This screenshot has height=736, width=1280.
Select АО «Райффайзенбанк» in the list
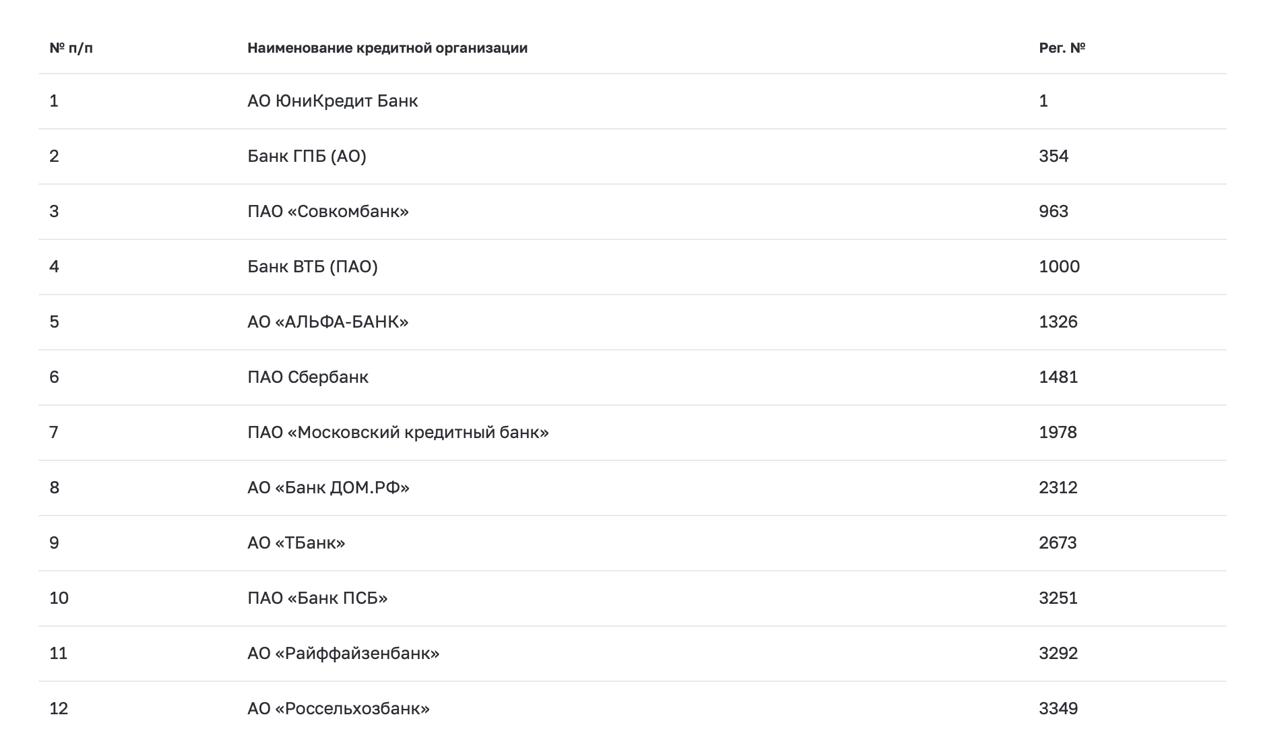pos(343,653)
